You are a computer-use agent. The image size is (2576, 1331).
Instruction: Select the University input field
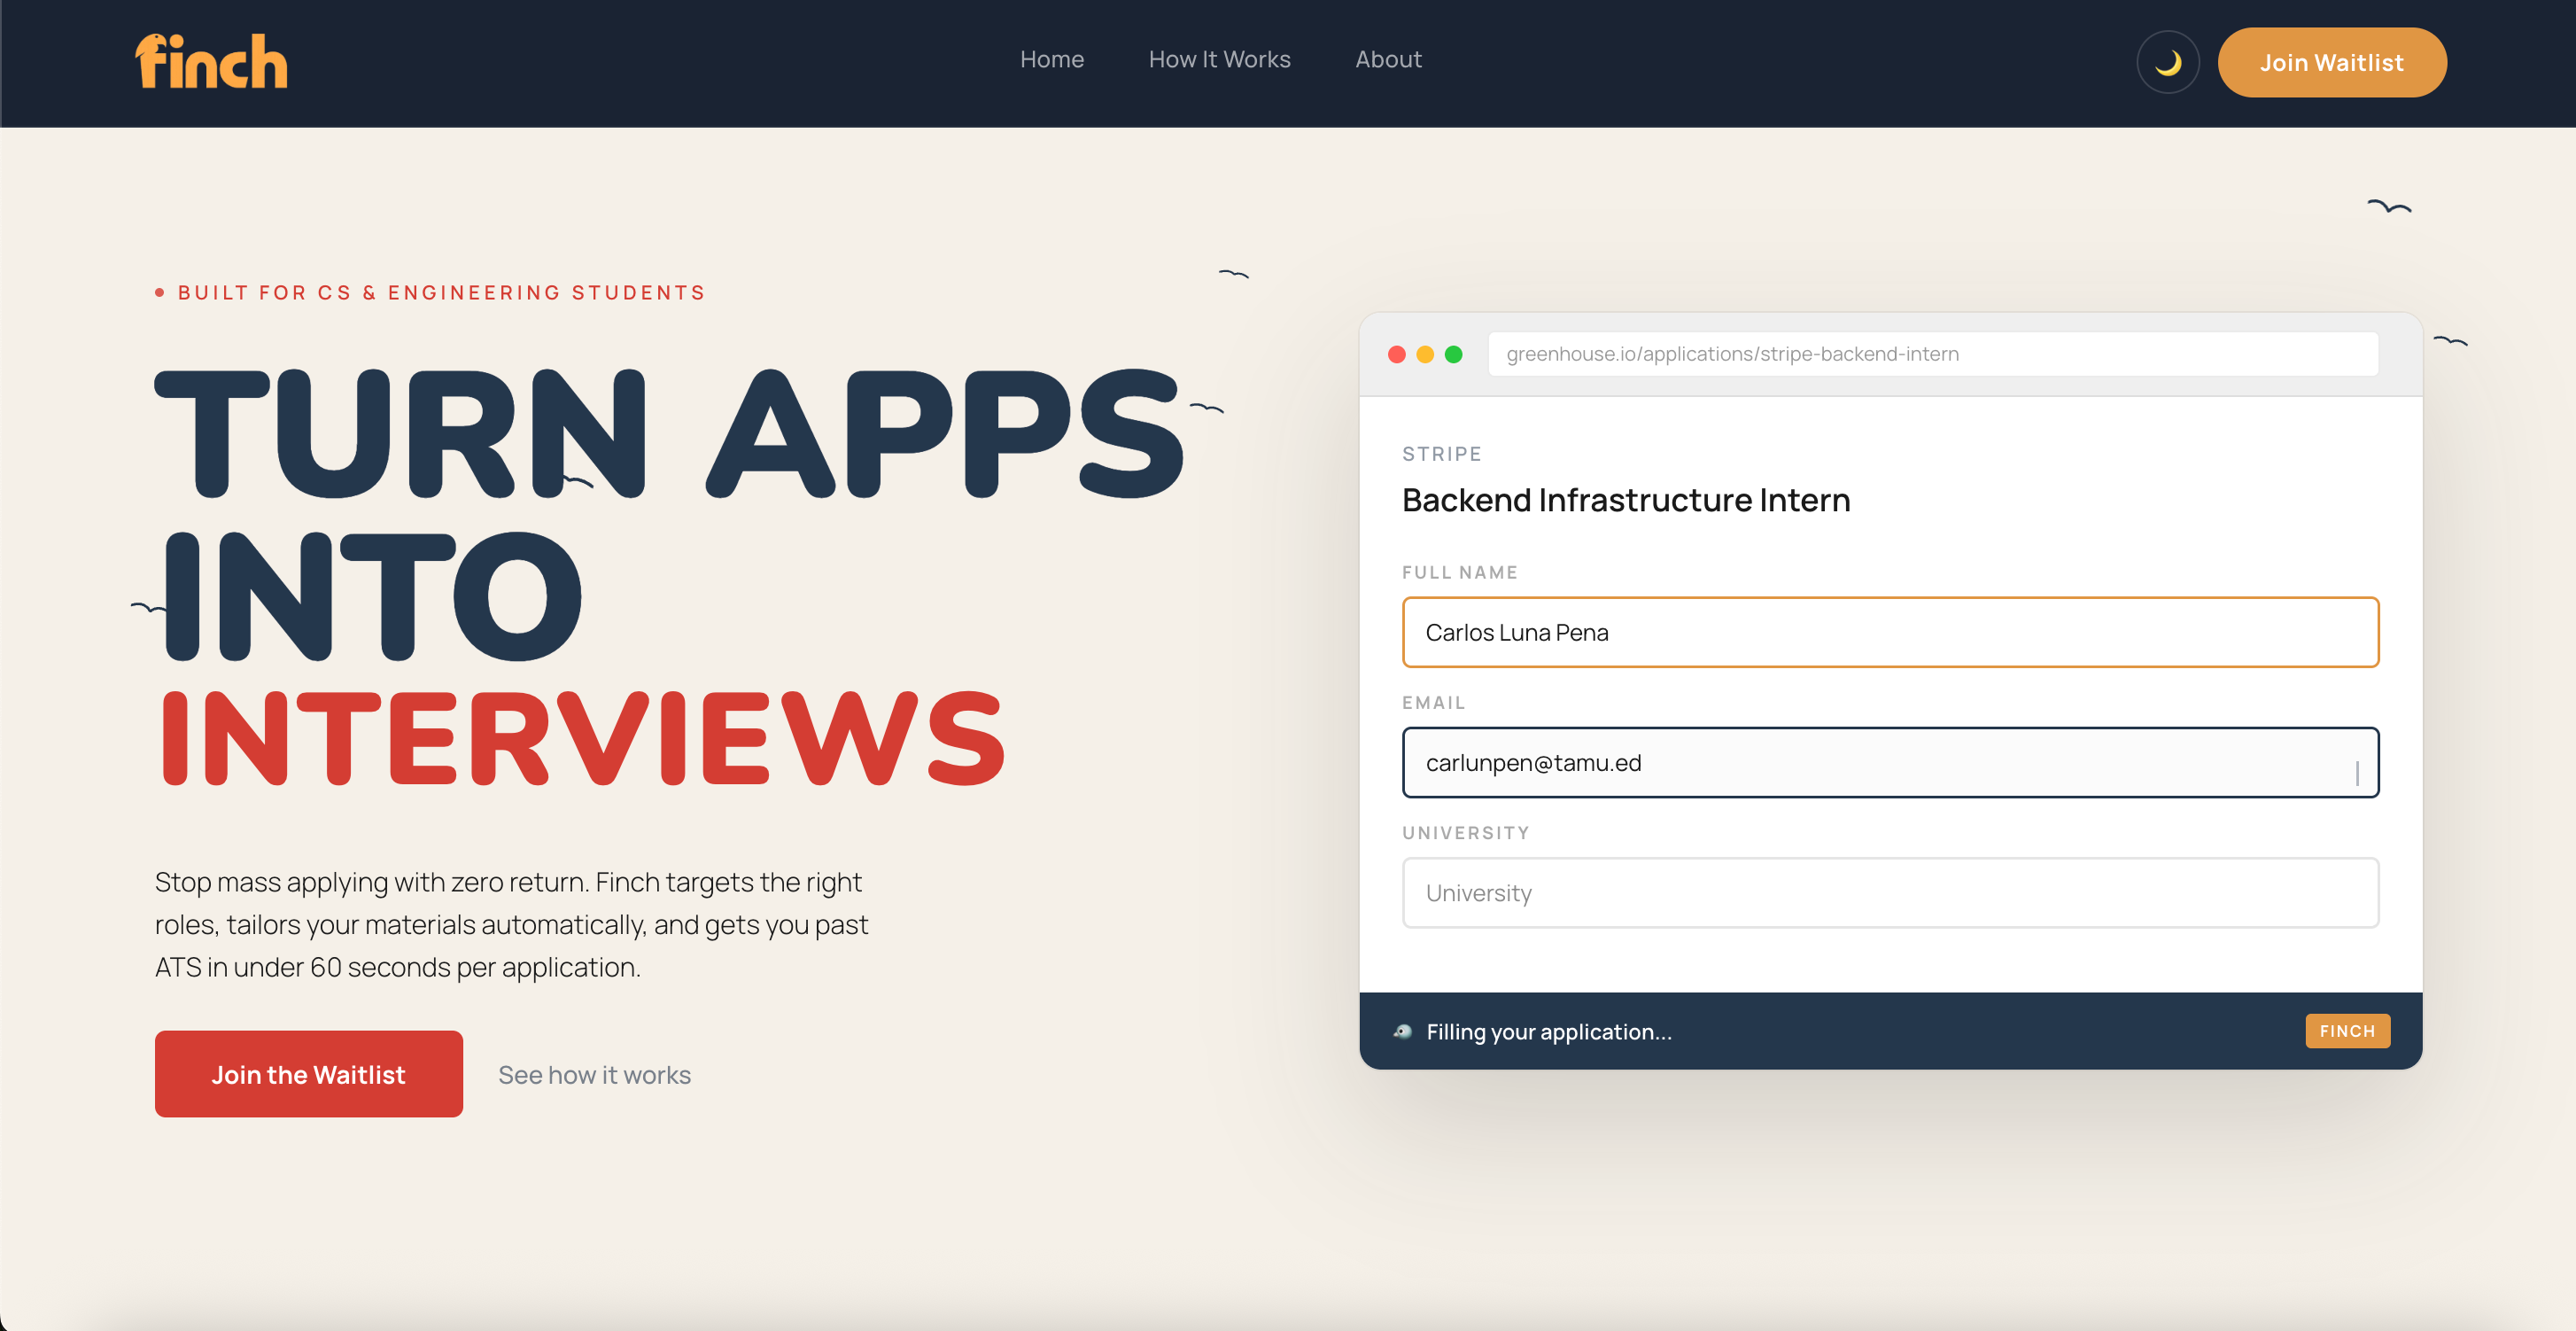1890,893
